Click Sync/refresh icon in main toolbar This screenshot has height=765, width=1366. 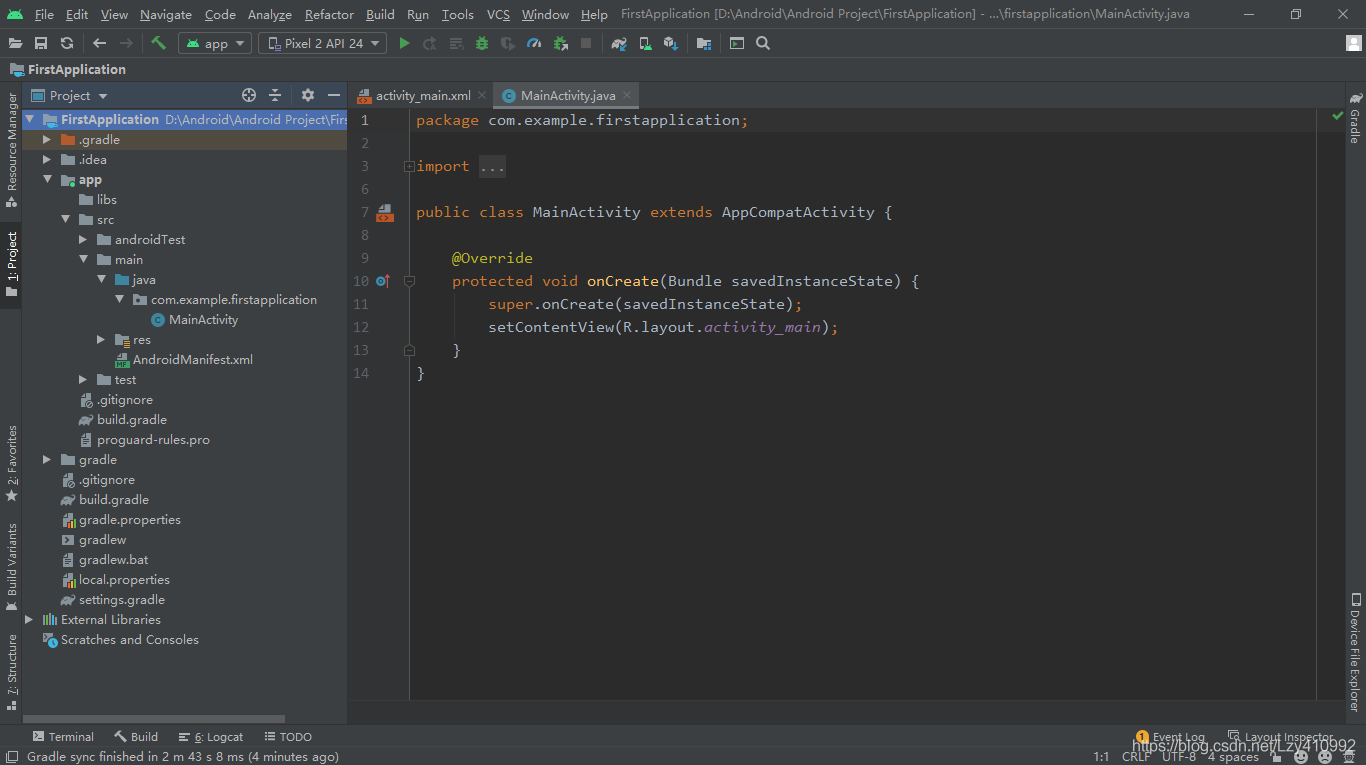(67, 43)
